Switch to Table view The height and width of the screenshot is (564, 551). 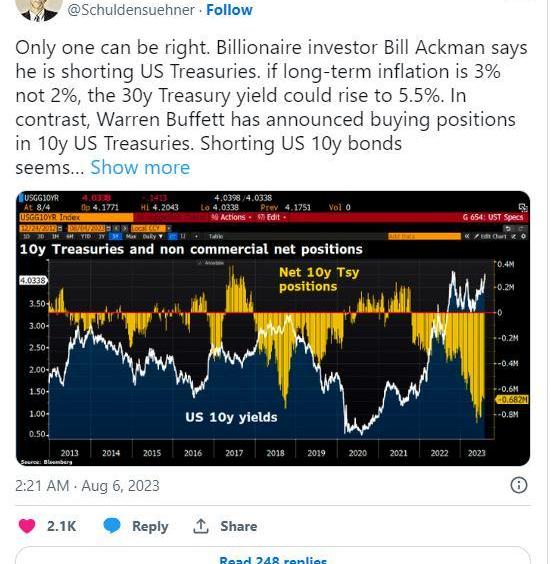coord(216,236)
